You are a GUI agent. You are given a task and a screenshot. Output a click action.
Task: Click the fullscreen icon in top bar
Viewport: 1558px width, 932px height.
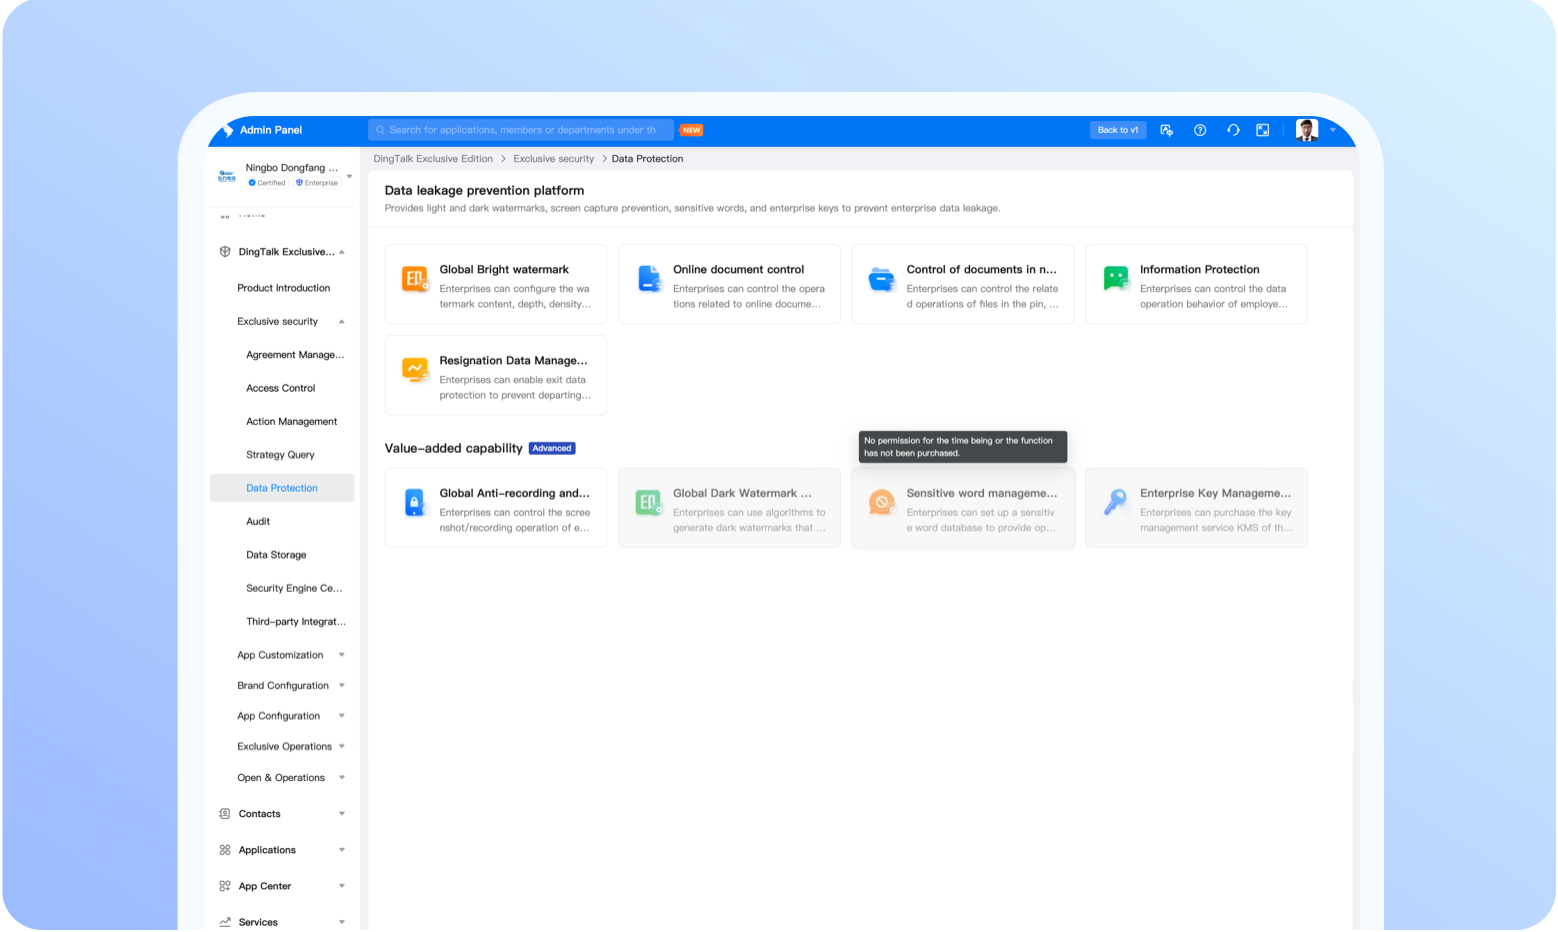click(x=1263, y=130)
